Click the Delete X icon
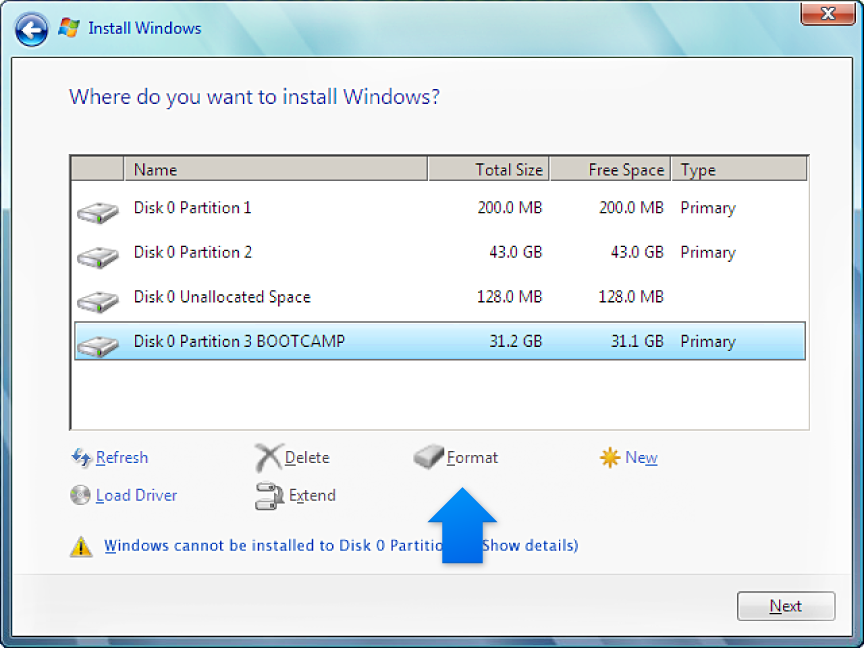The image size is (864, 648). click(269, 457)
